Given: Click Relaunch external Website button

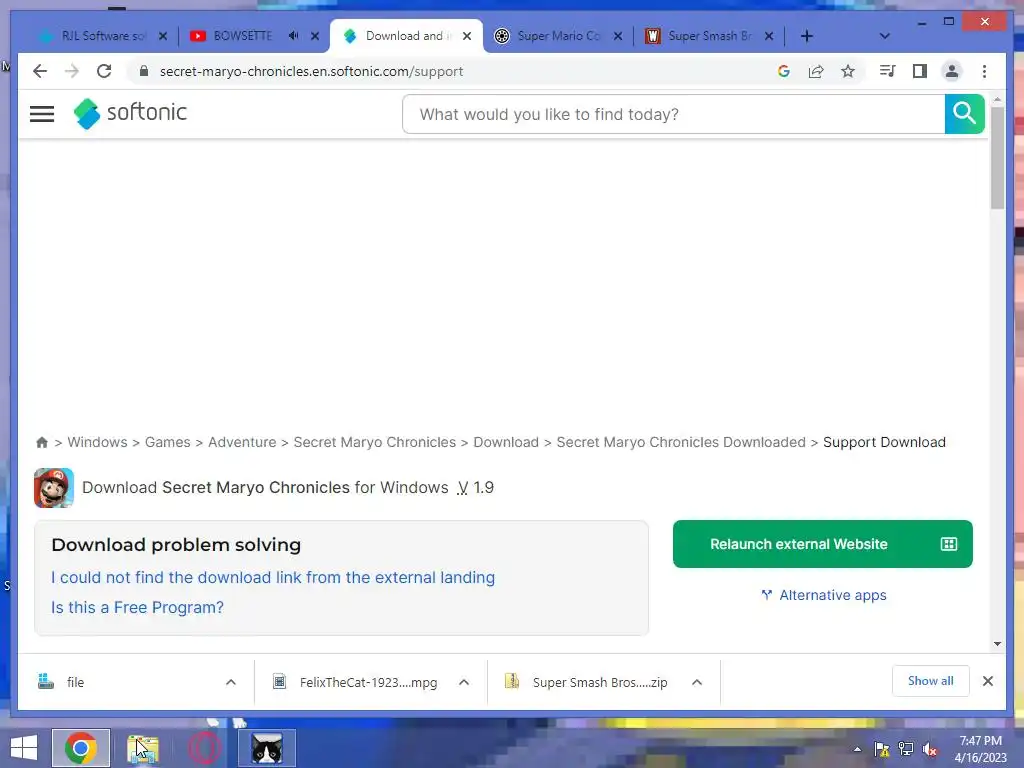Looking at the screenshot, I should (x=822, y=544).
